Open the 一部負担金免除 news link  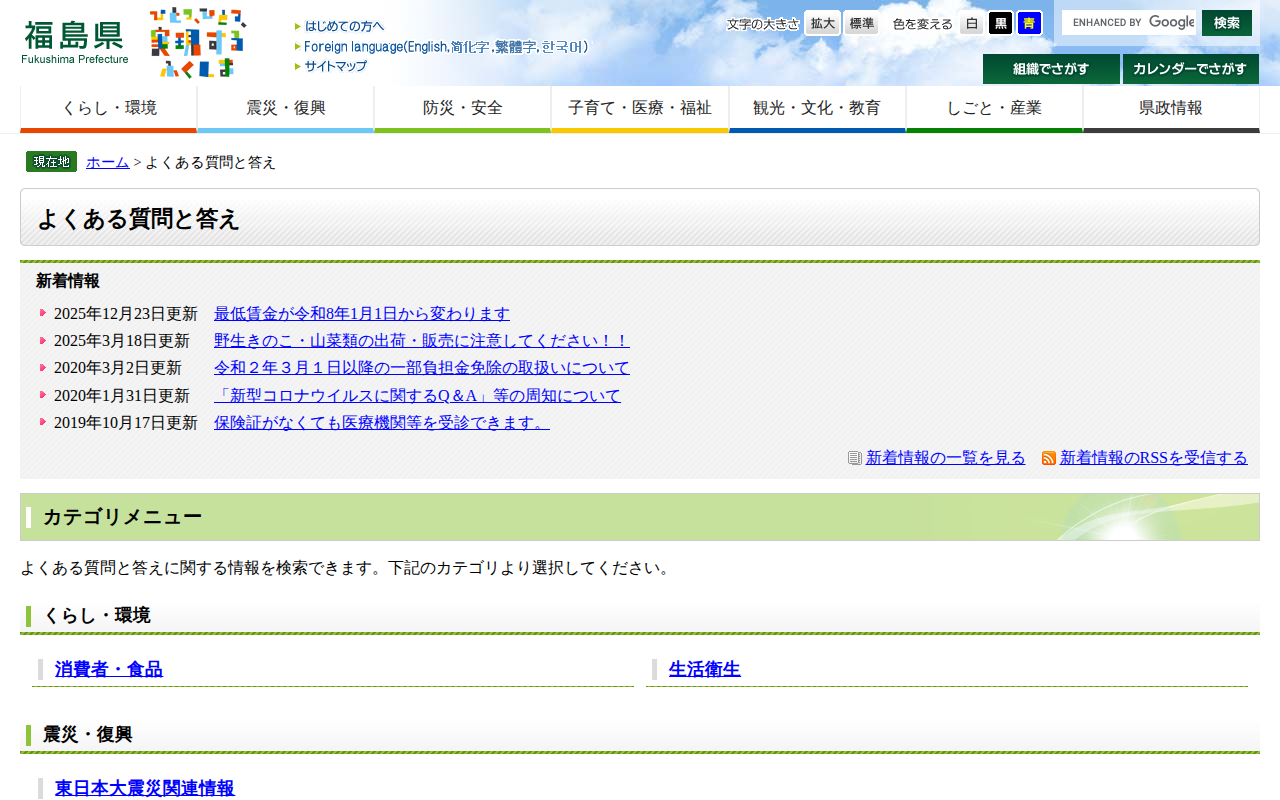click(422, 367)
